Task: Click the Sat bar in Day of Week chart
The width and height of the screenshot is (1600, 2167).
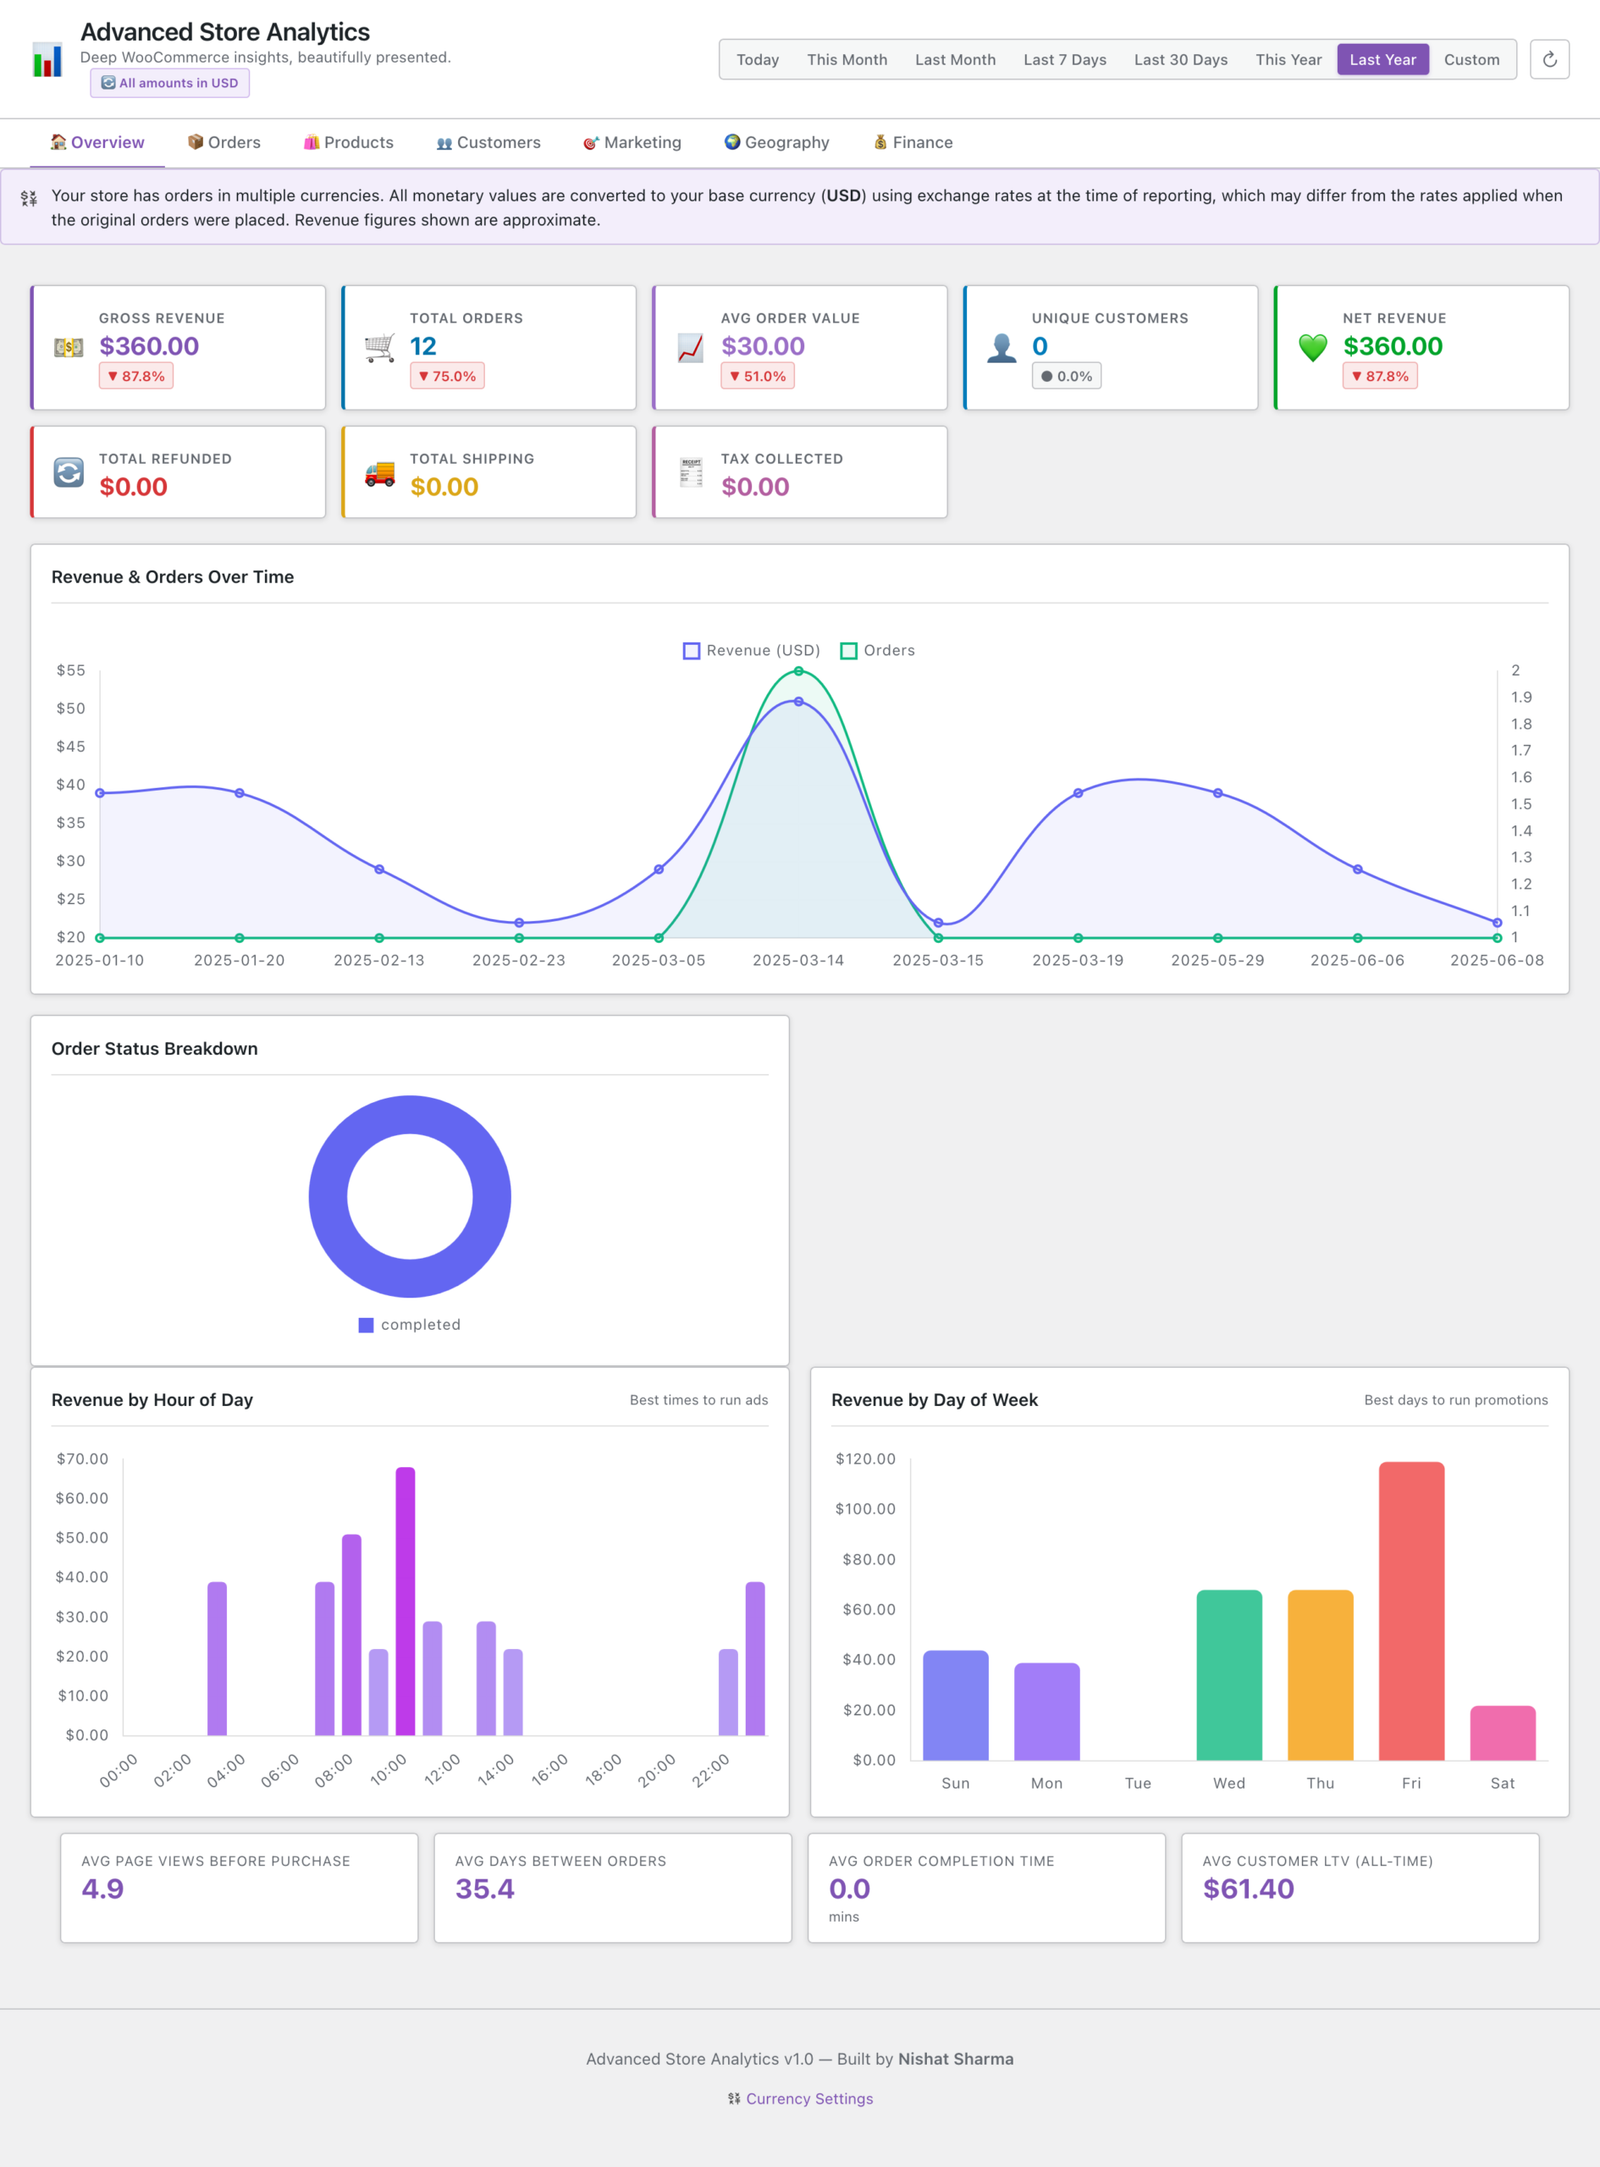Action: pos(1502,1733)
